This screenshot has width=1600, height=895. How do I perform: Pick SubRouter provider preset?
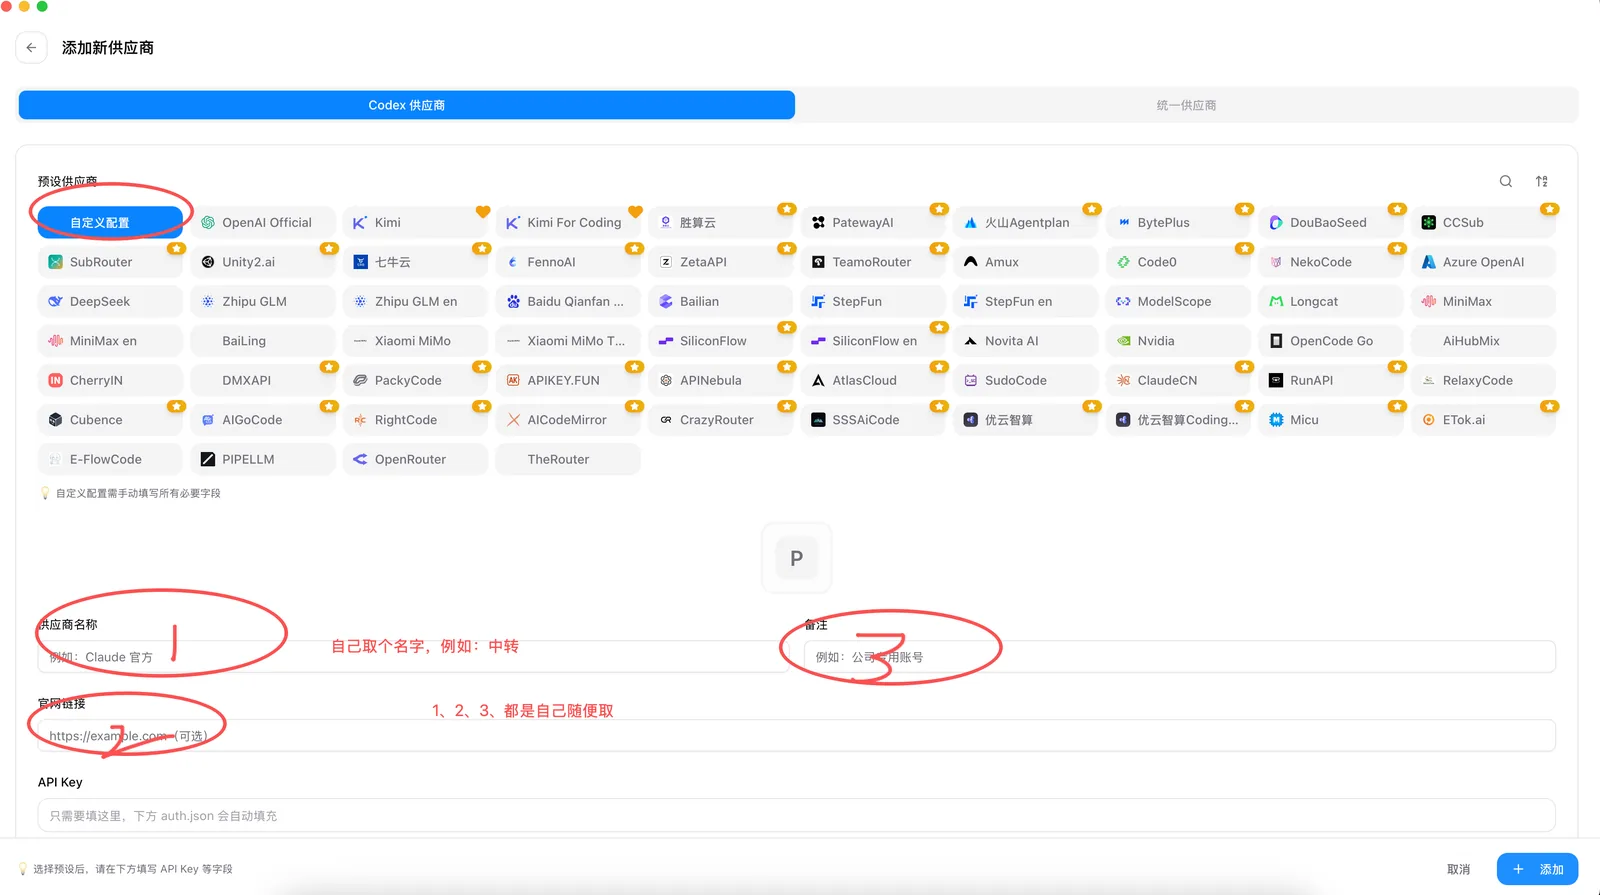tap(110, 262)
